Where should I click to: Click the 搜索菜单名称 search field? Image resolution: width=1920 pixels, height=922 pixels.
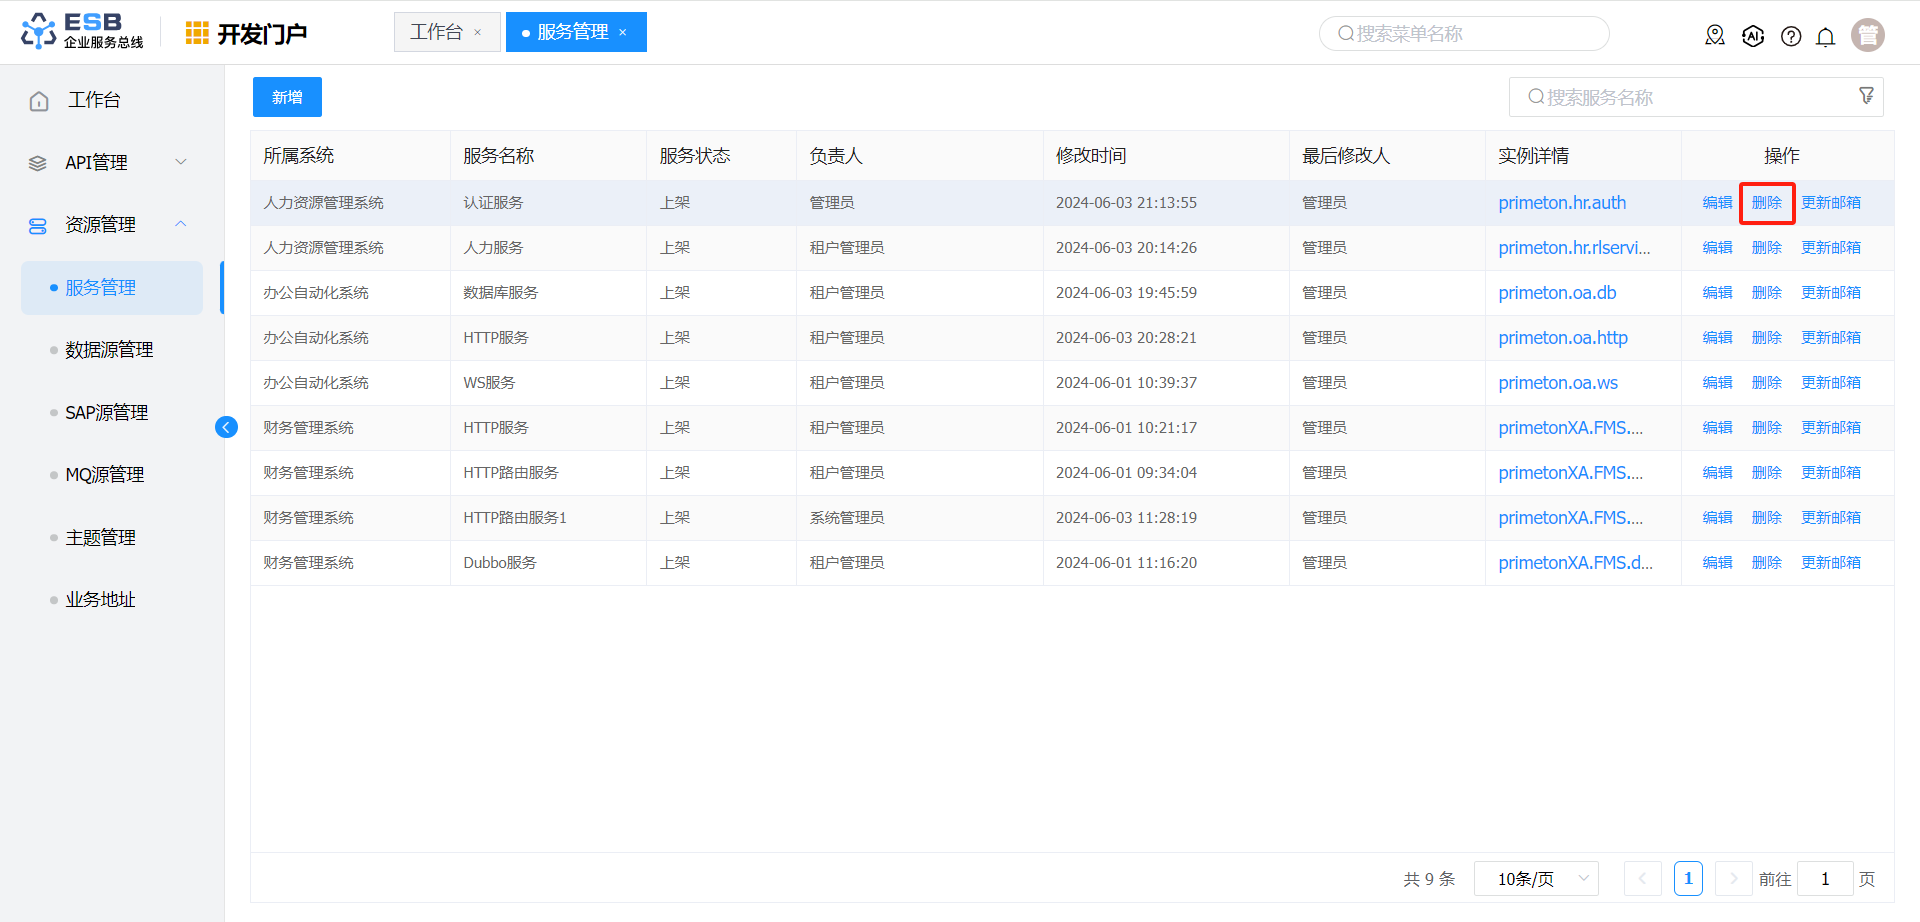(1464, 34)
